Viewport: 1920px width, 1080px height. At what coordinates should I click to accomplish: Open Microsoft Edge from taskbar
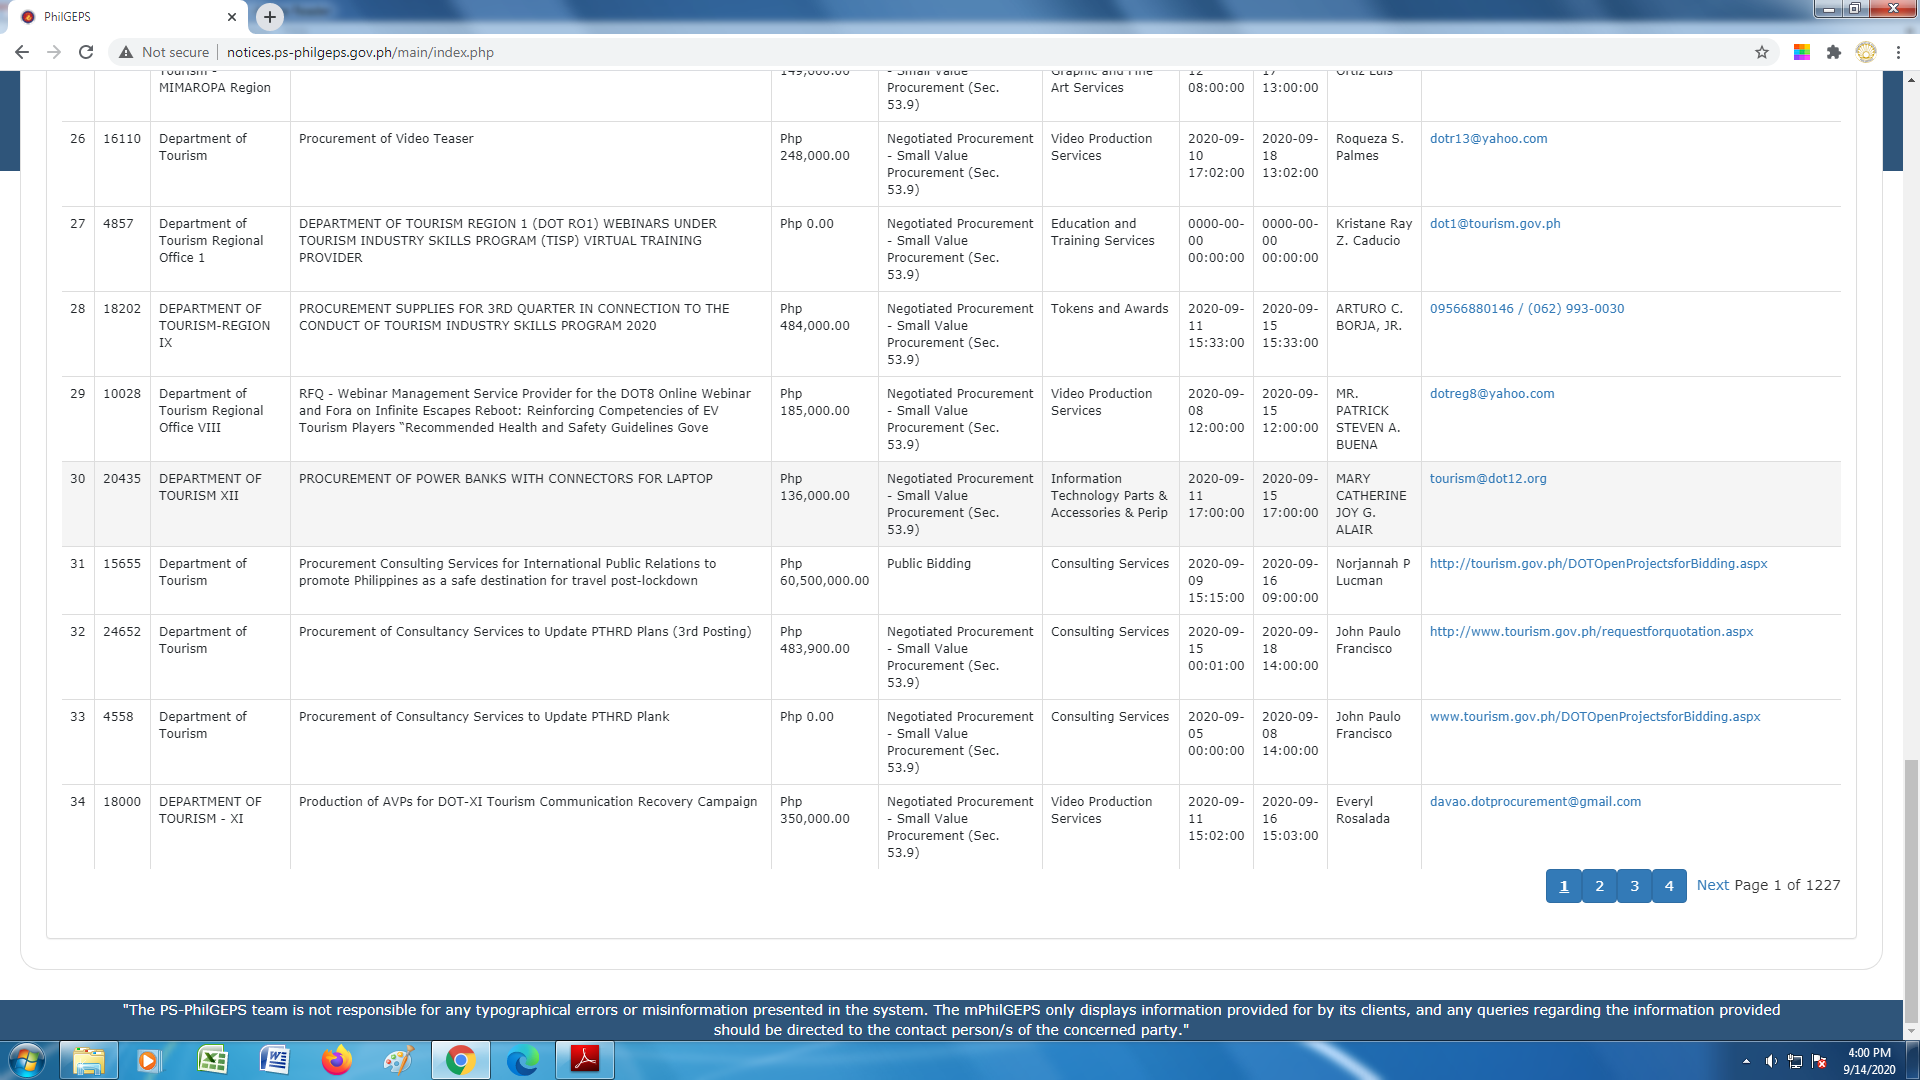click(523, 1060)
